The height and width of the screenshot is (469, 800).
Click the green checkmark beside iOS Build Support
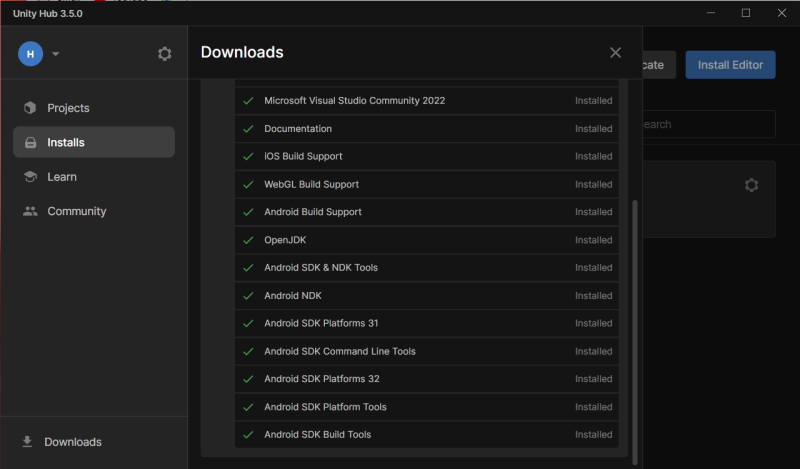(248, 156)
